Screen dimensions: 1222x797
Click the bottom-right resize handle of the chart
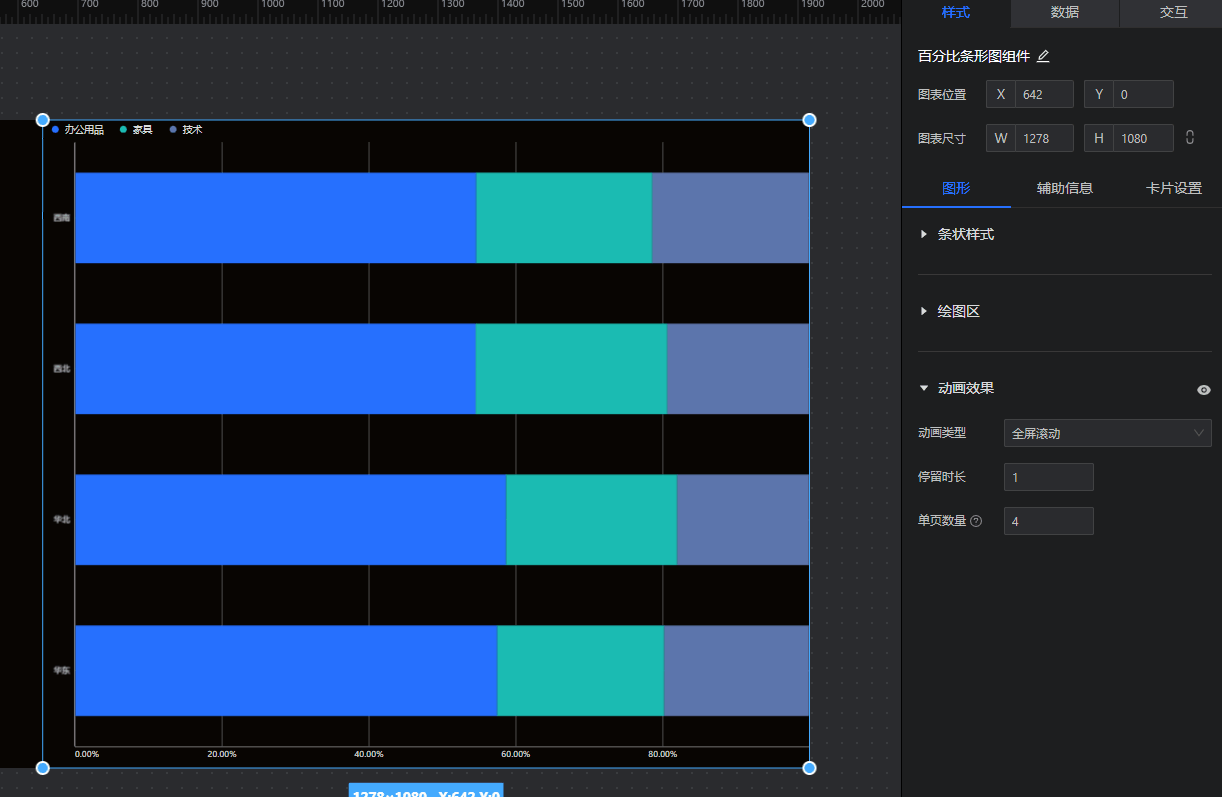point(809,767)
